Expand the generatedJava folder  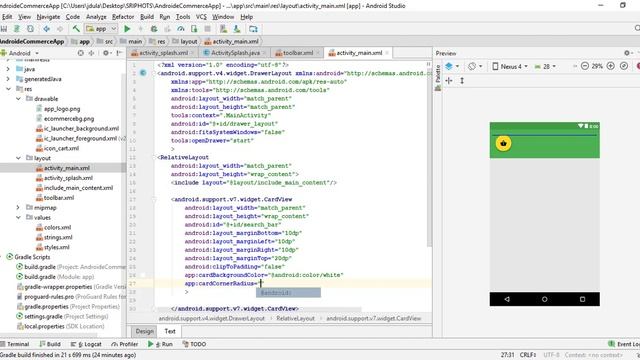[8, 79]
